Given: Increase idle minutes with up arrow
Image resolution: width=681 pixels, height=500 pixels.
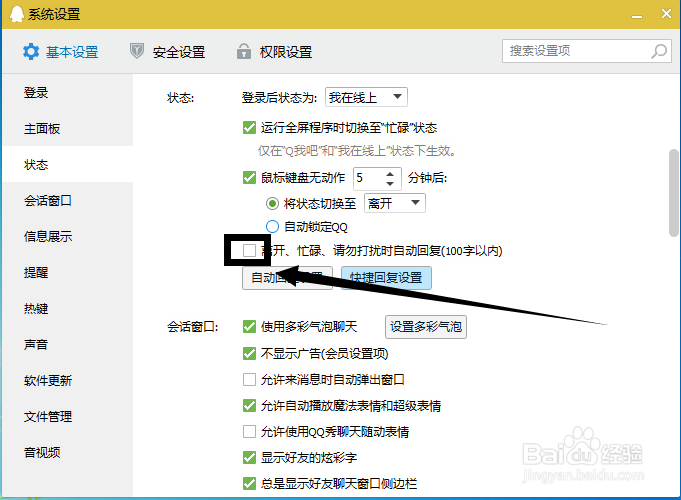Looking at the screenshot, I should [x=390, y=173].
